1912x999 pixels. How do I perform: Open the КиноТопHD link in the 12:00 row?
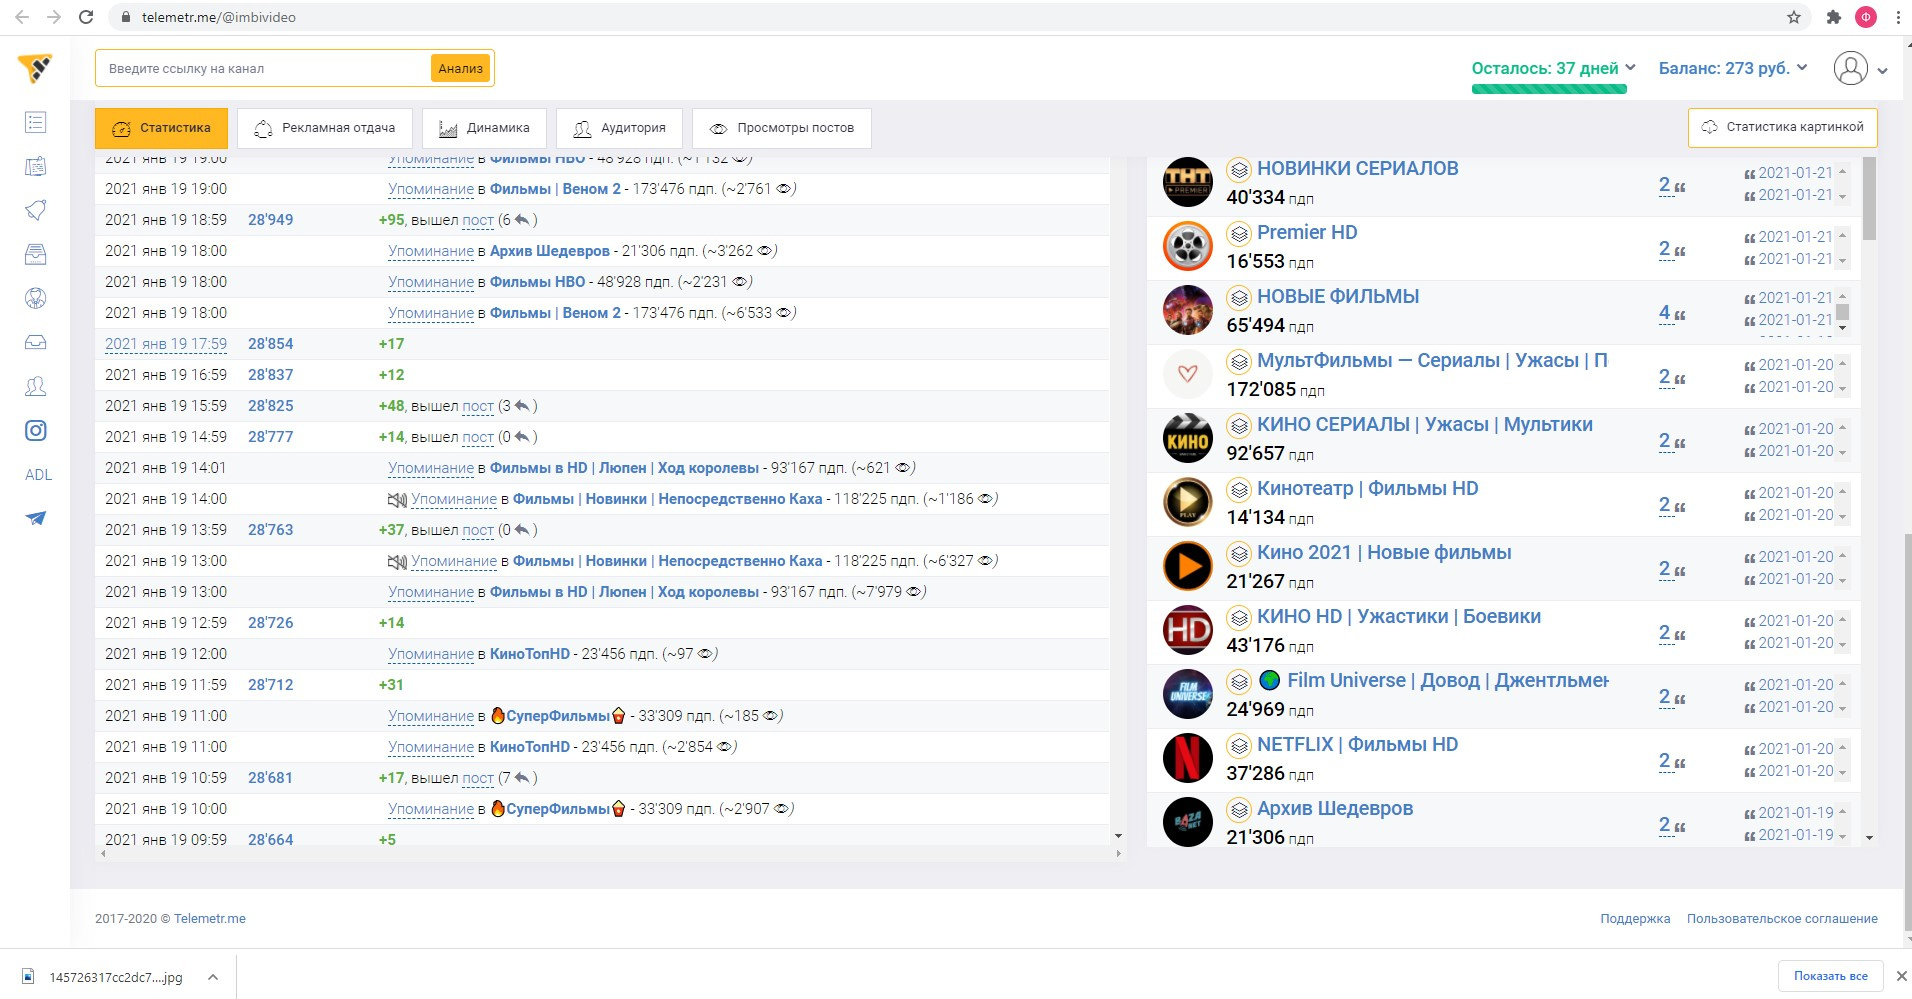(x=530, y=654)
